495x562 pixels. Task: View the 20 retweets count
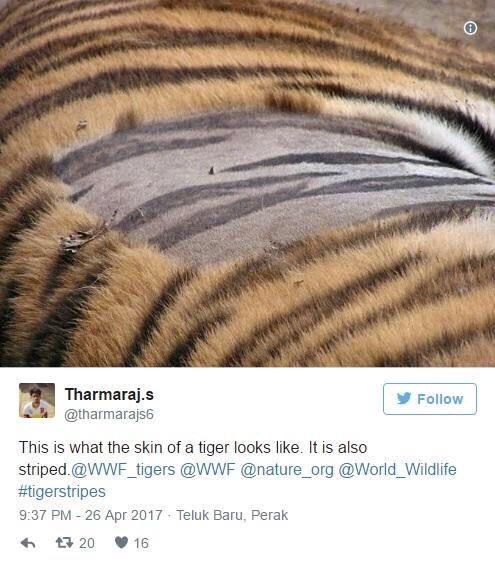pyautogui.click(x=87, y=543)
